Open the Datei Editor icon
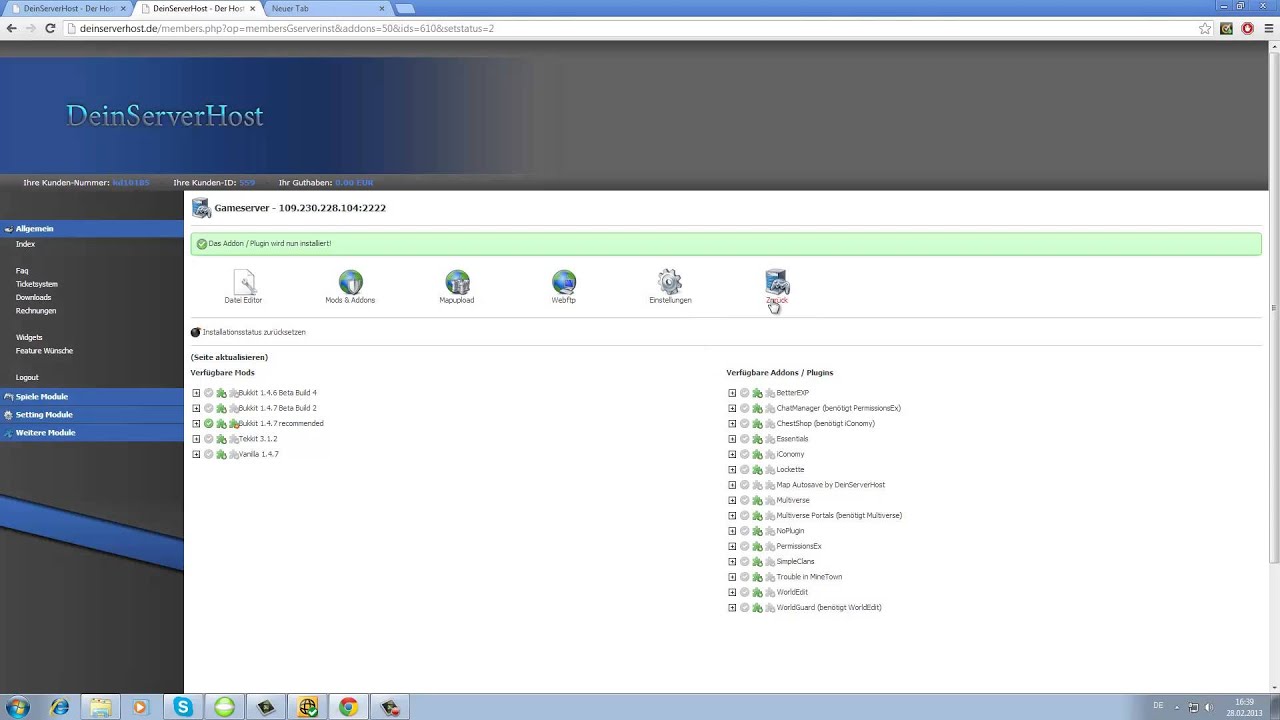Viewport: 1280px width, 720px height. [x=244, y=282]
